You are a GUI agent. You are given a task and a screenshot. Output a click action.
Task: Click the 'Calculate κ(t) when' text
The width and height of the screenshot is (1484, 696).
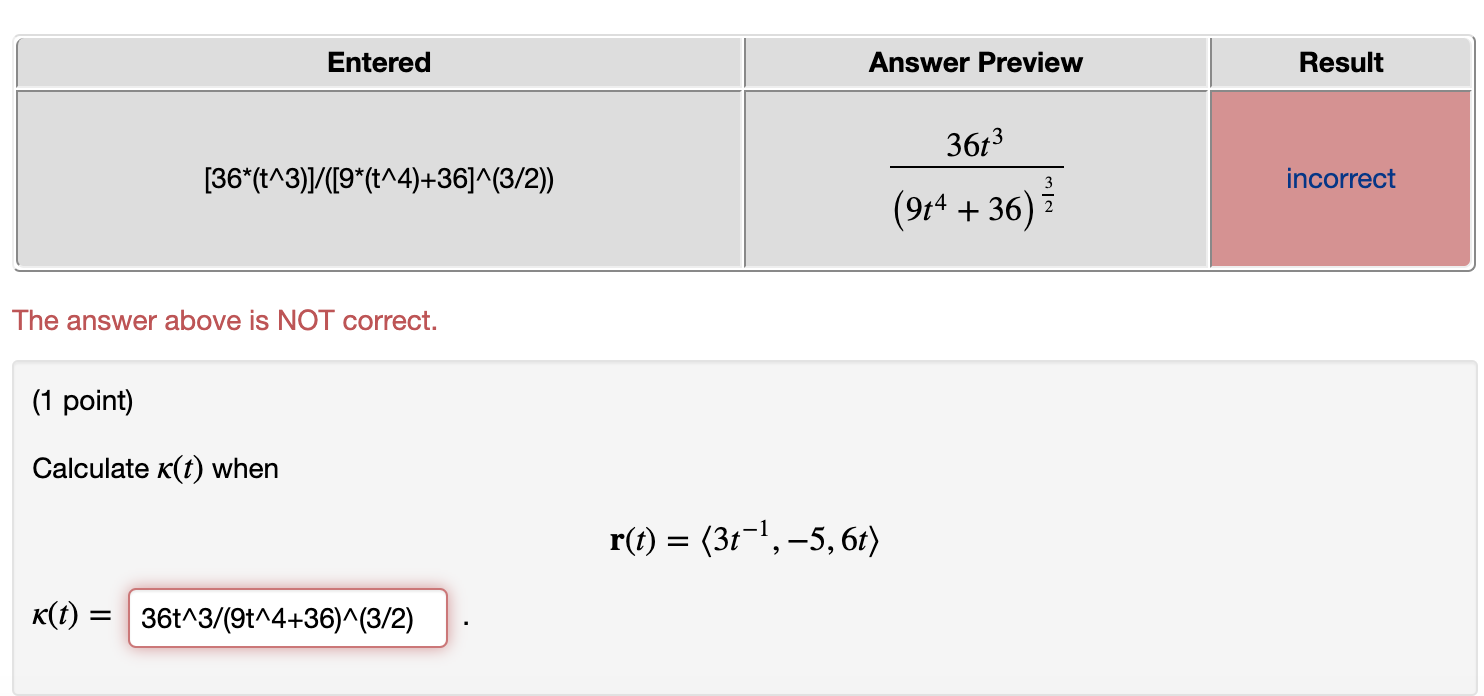[x=155, y=468]
